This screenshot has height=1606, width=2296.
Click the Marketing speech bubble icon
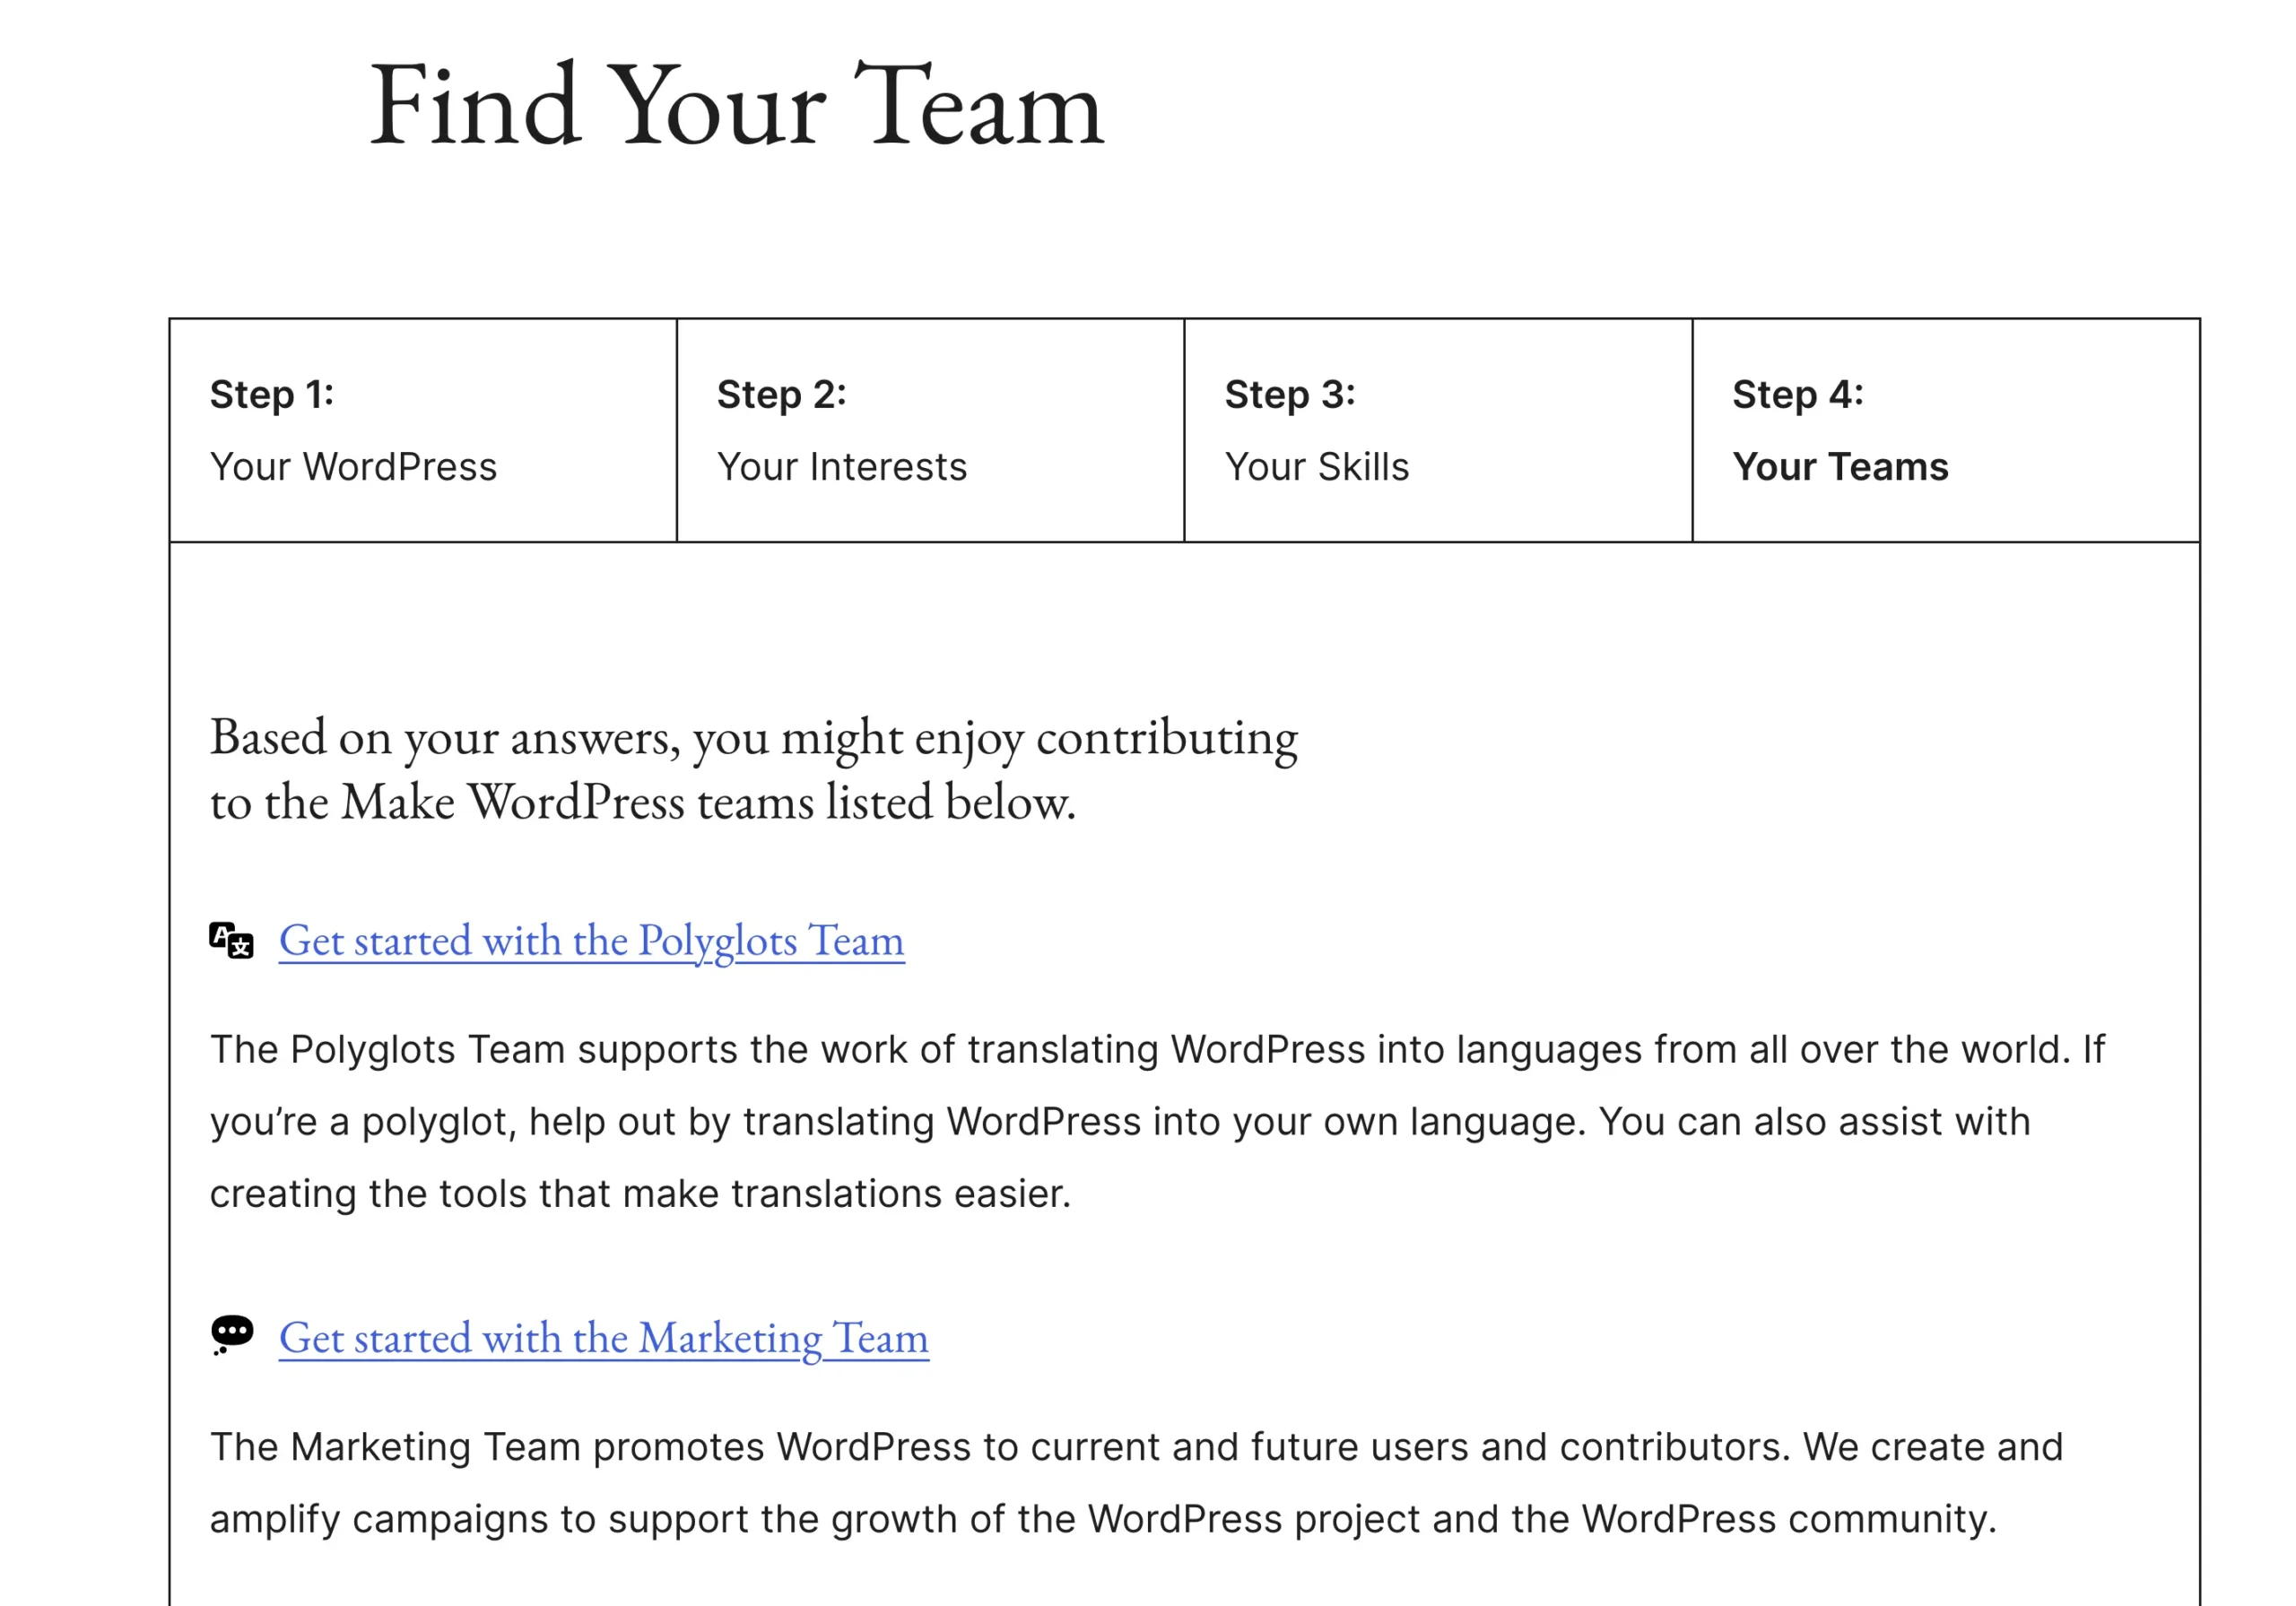(x=232, y=1335)
